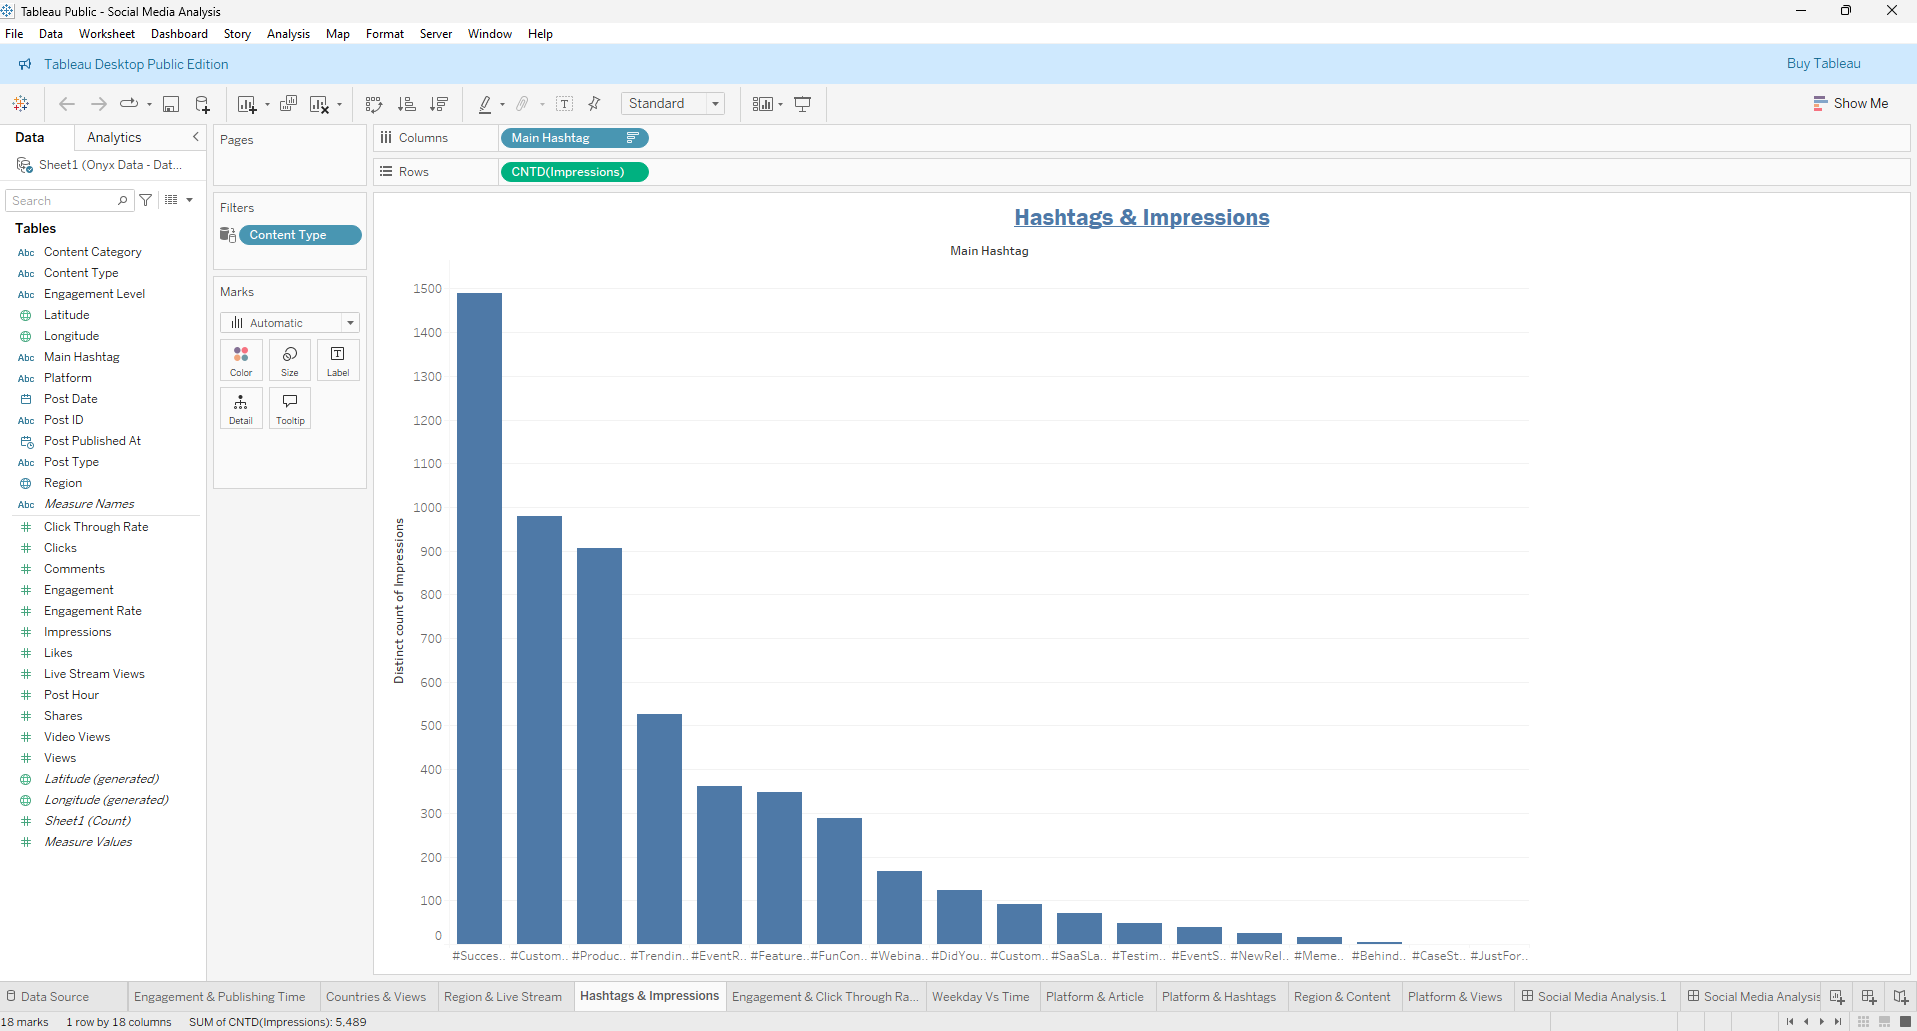Click the New Worksheet toolbar icon
This screenshot has width=1917, height=1031.
coord(247,104)
